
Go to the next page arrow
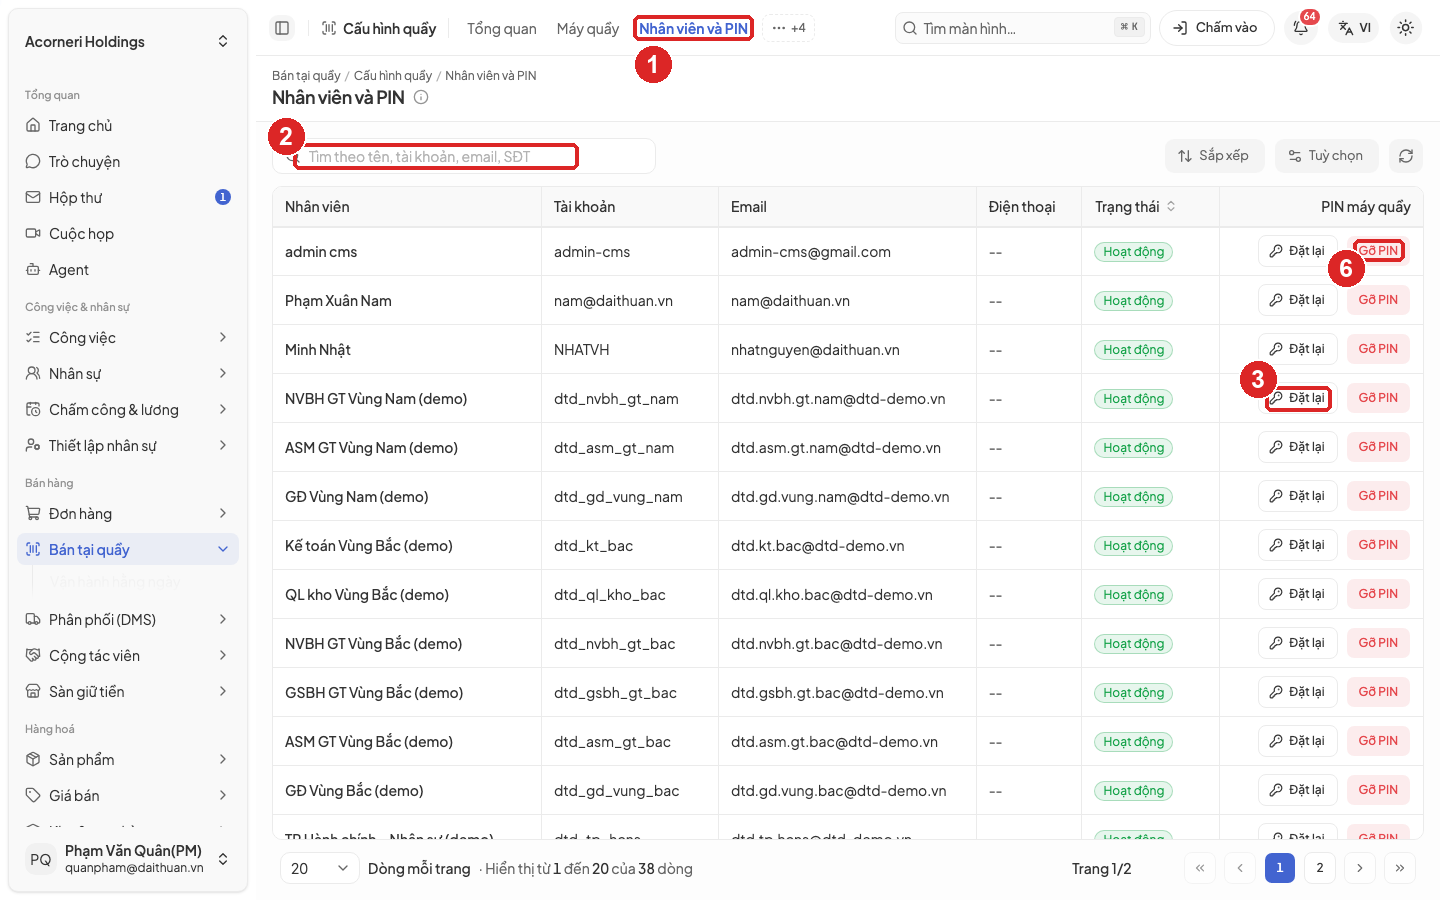pos(1360,868)
